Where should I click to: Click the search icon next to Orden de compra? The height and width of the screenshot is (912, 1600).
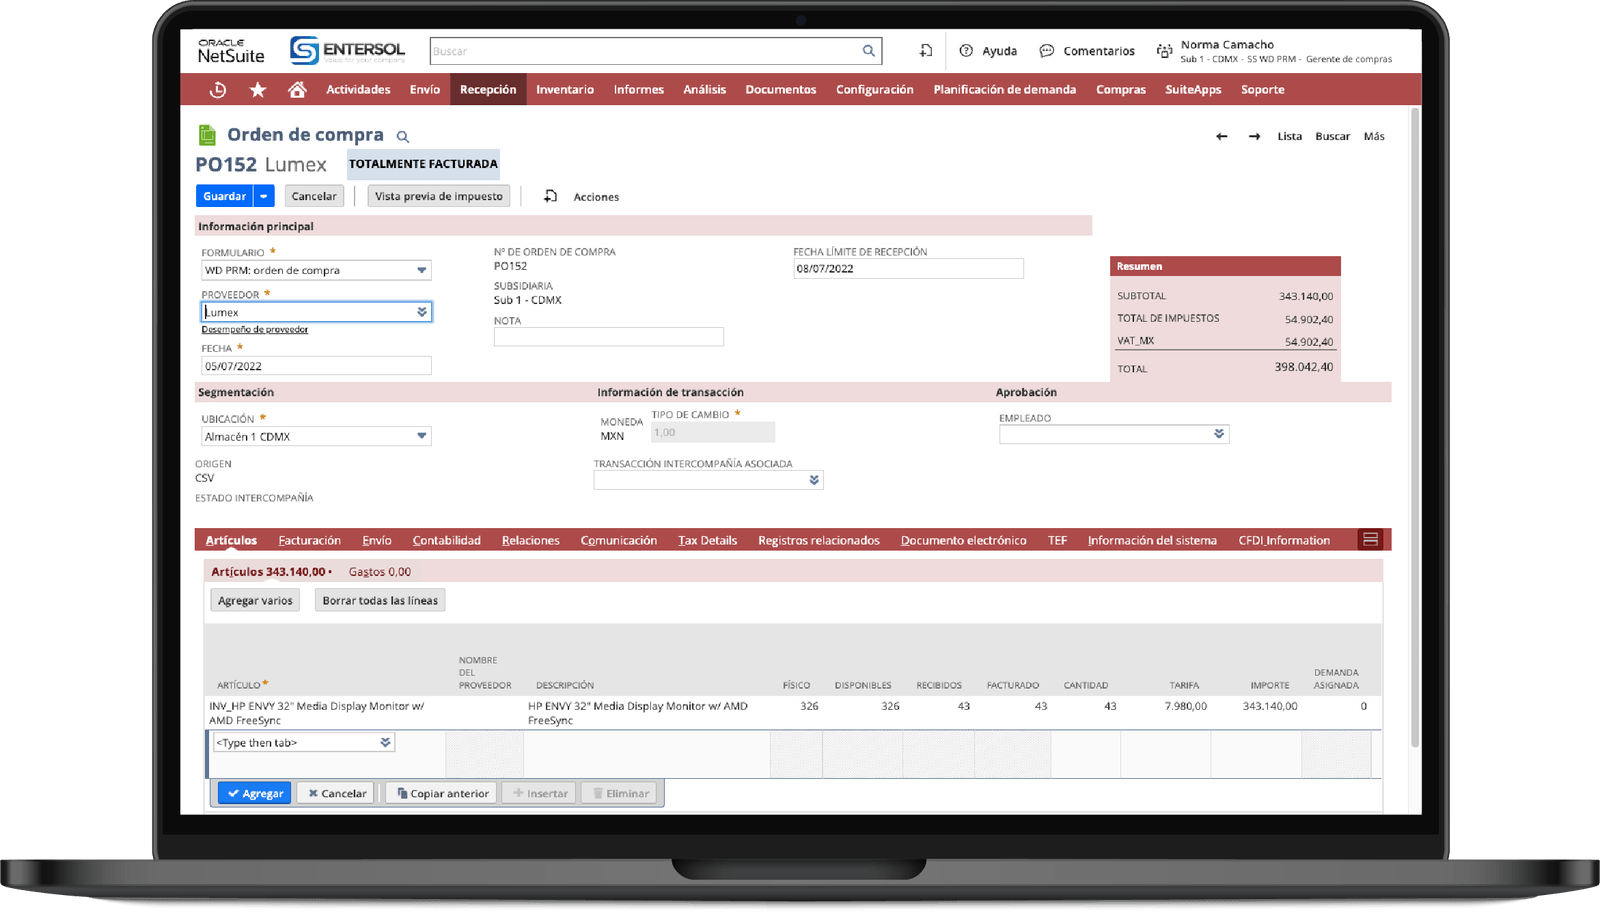(x=403, y=137)
